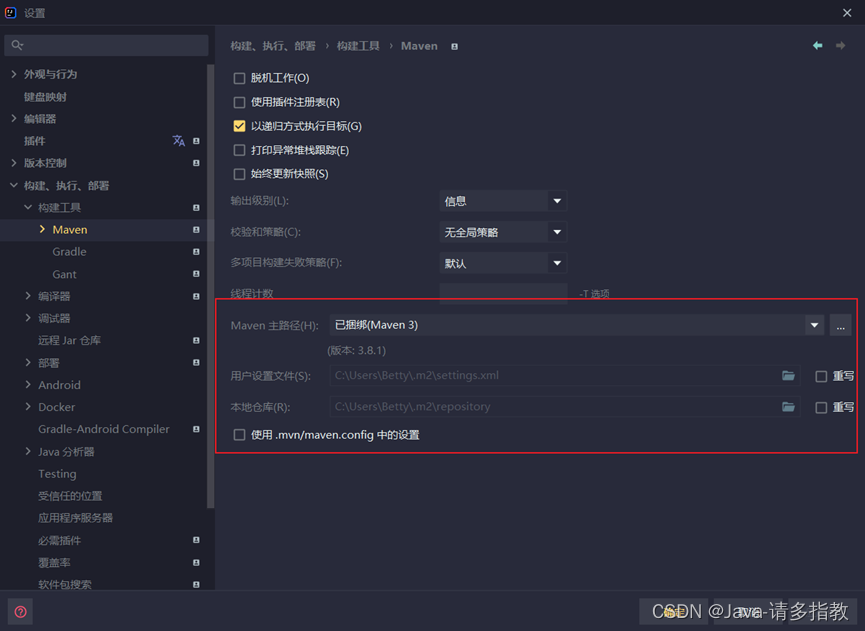The image size is (865, 631).
Task: Click the marker icon after Maven breadcrumb
Action: point(455,46)
